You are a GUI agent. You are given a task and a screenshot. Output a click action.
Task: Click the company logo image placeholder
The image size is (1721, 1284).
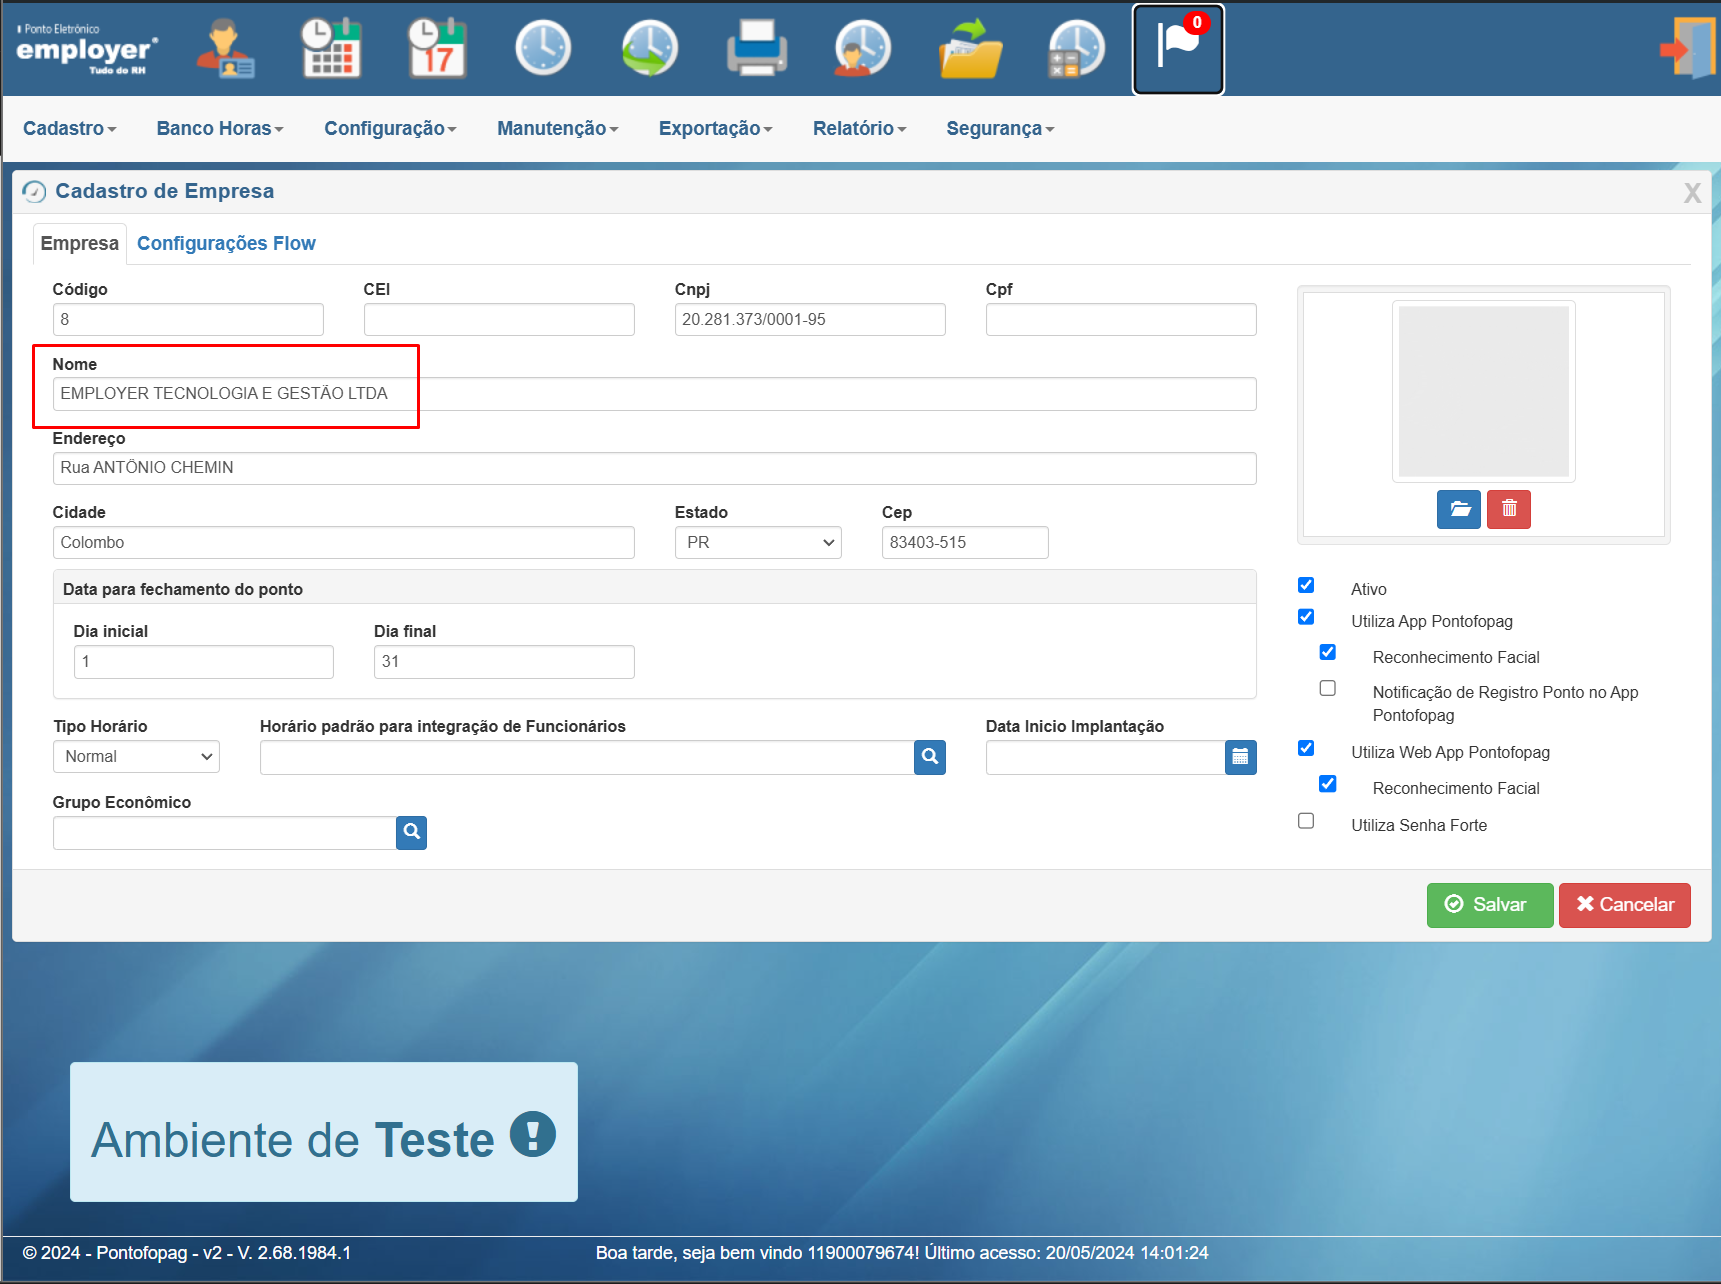[x=1484, y=391]
